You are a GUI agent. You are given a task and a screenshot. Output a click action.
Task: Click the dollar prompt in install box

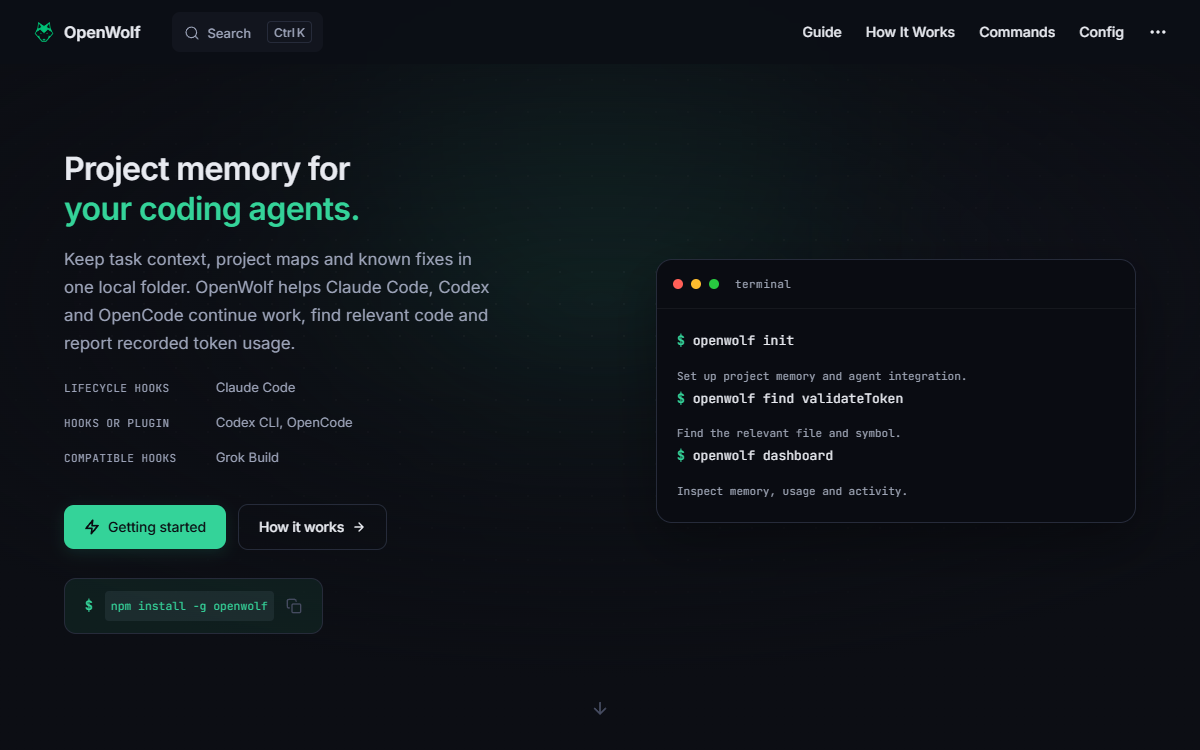click(x=89, y=606)
